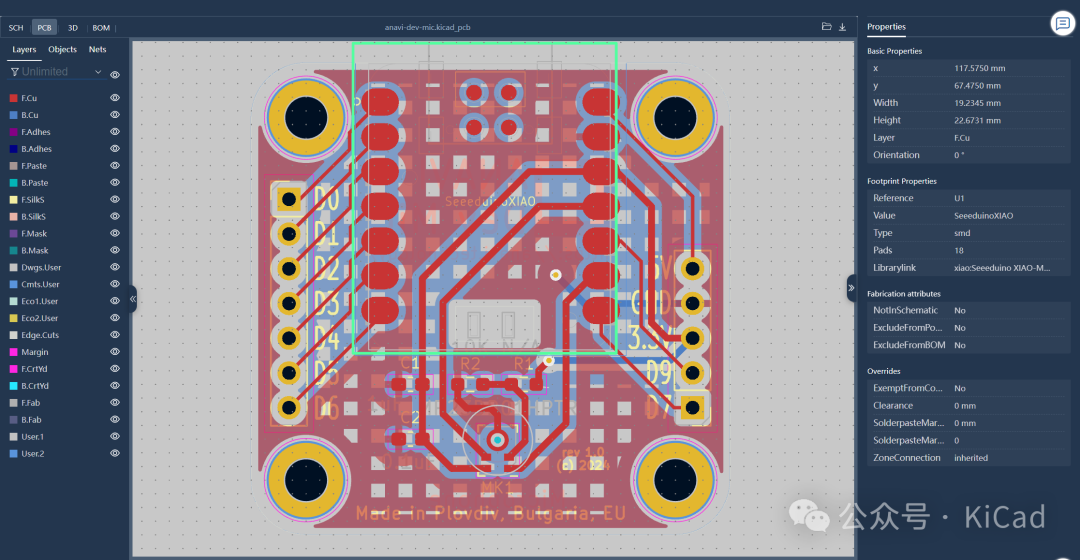Screen dimensions: 1080x560
Task: Hide the Eco1.User layer
Action: (x=115, y=301)
